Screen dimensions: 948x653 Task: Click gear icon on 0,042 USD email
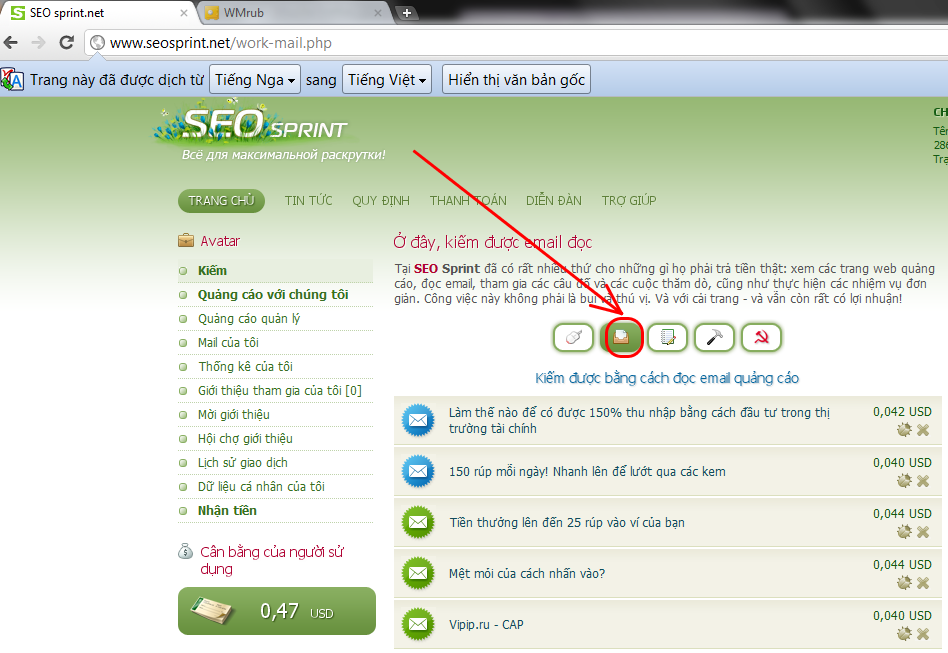click(904, 430)
